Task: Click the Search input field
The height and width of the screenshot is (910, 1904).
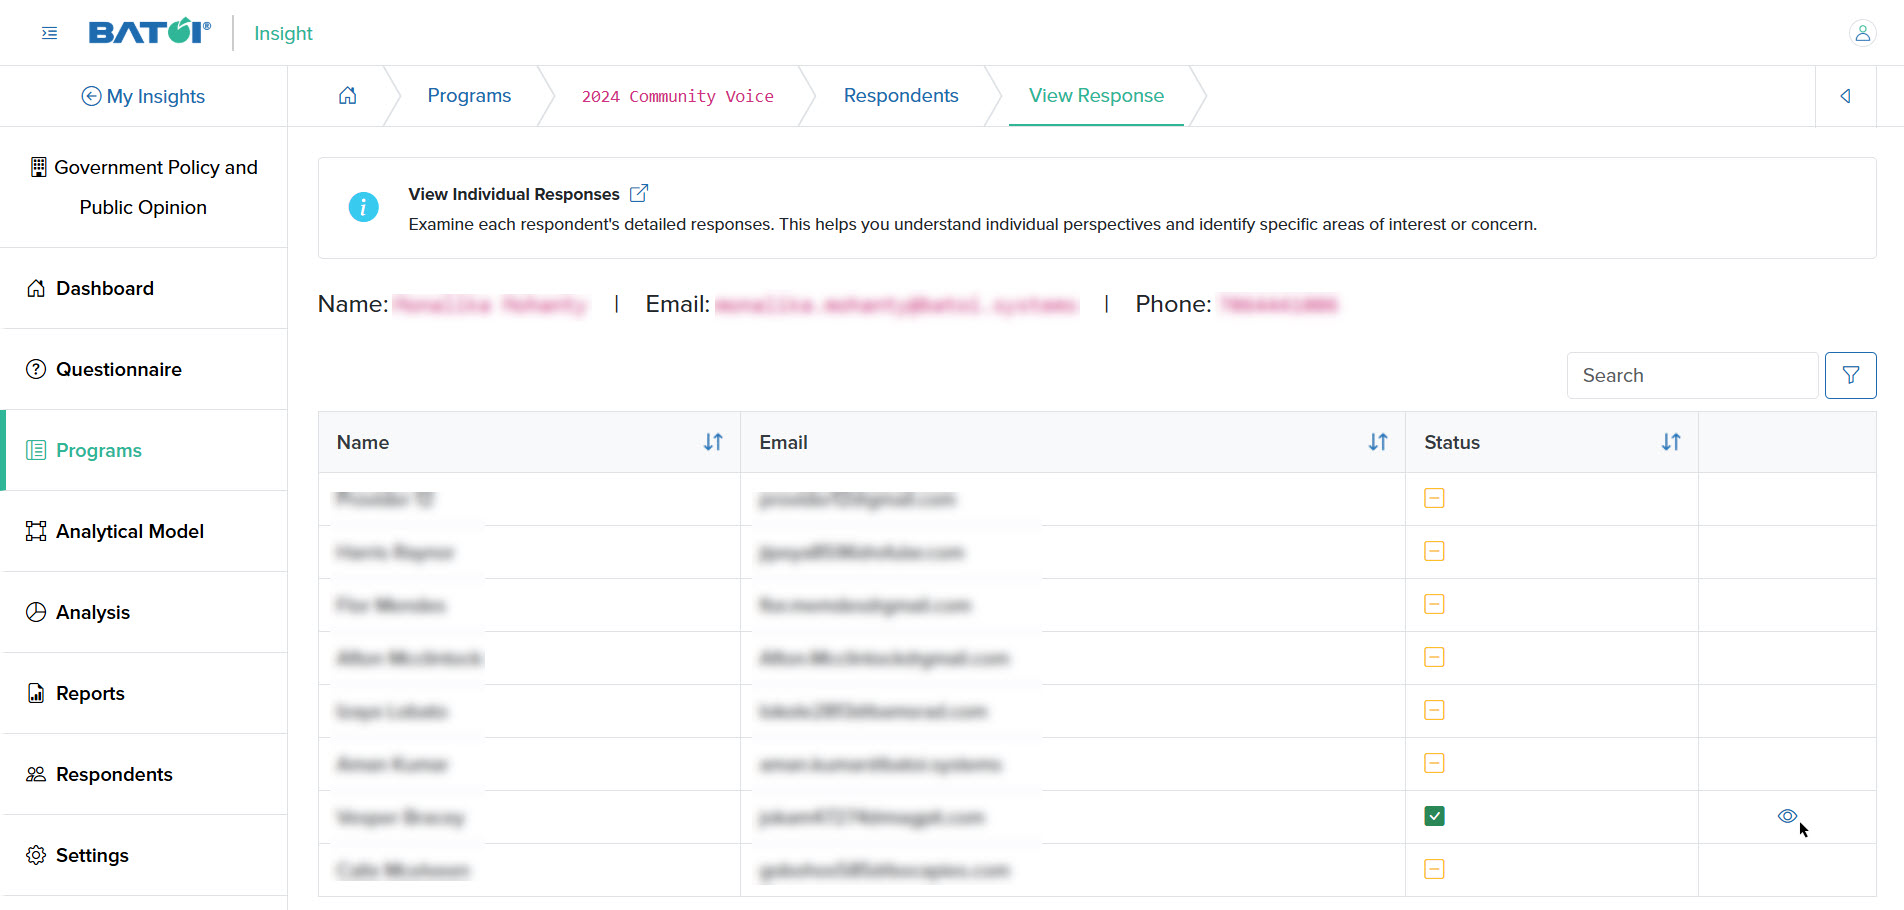Action: pyautogui.click(x=1692, y=375)
